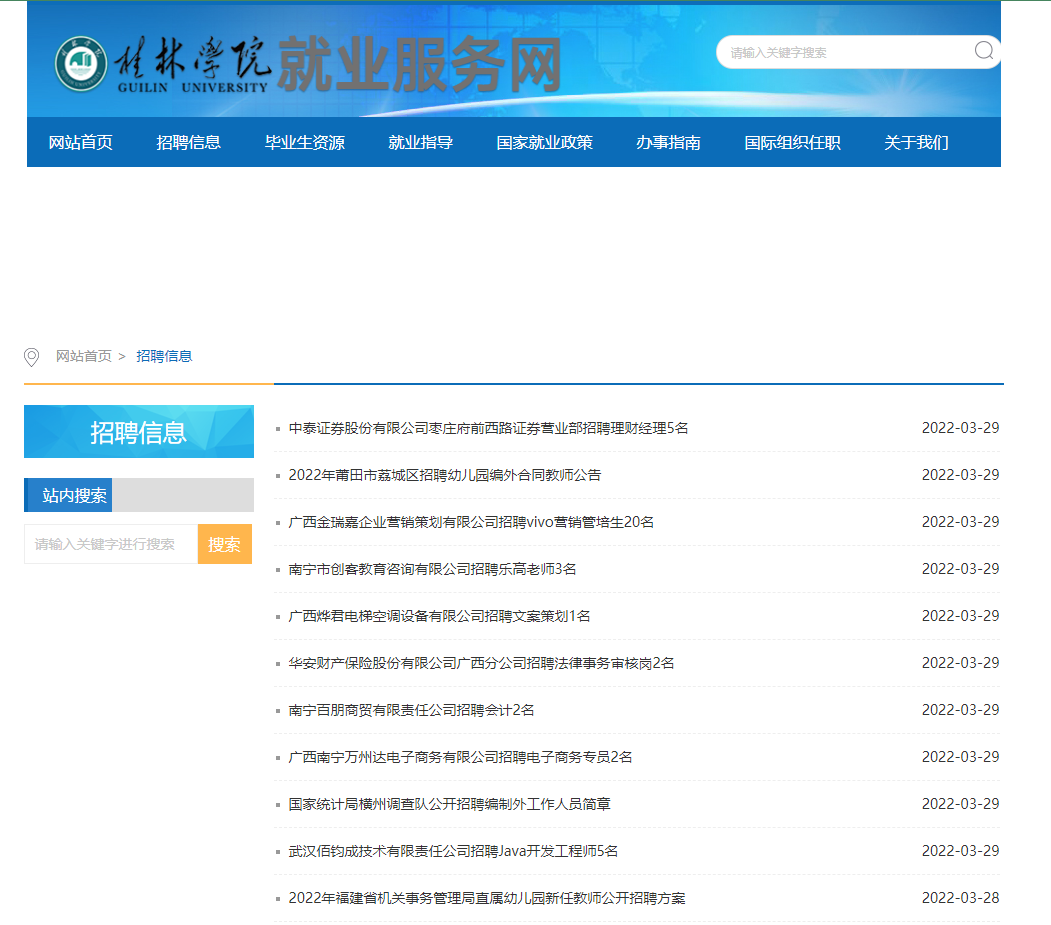This screenshot has height=925, width=1051.
Task: Open 国家就业政策 navigation item
Action: click(x=544, y=142)
